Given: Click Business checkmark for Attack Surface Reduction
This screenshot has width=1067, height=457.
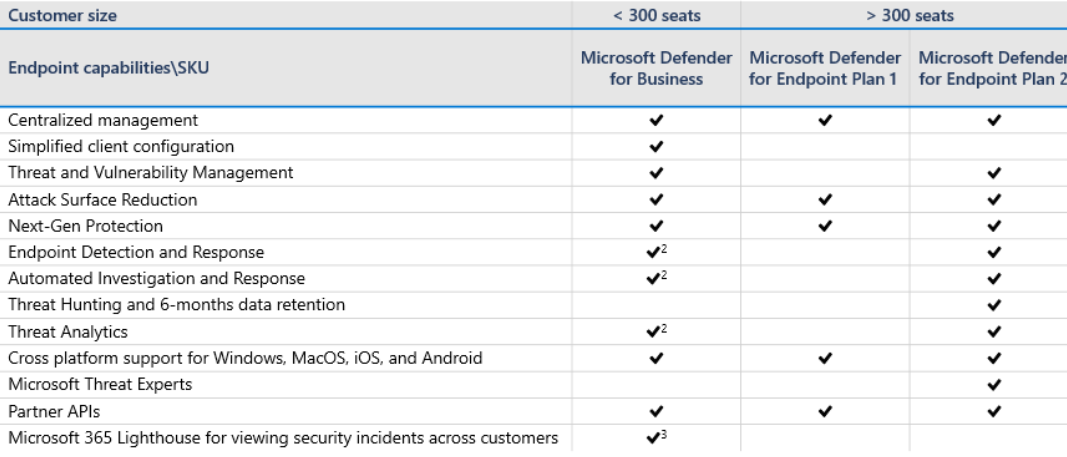Looking at the screenshot, I should [656, 200].
